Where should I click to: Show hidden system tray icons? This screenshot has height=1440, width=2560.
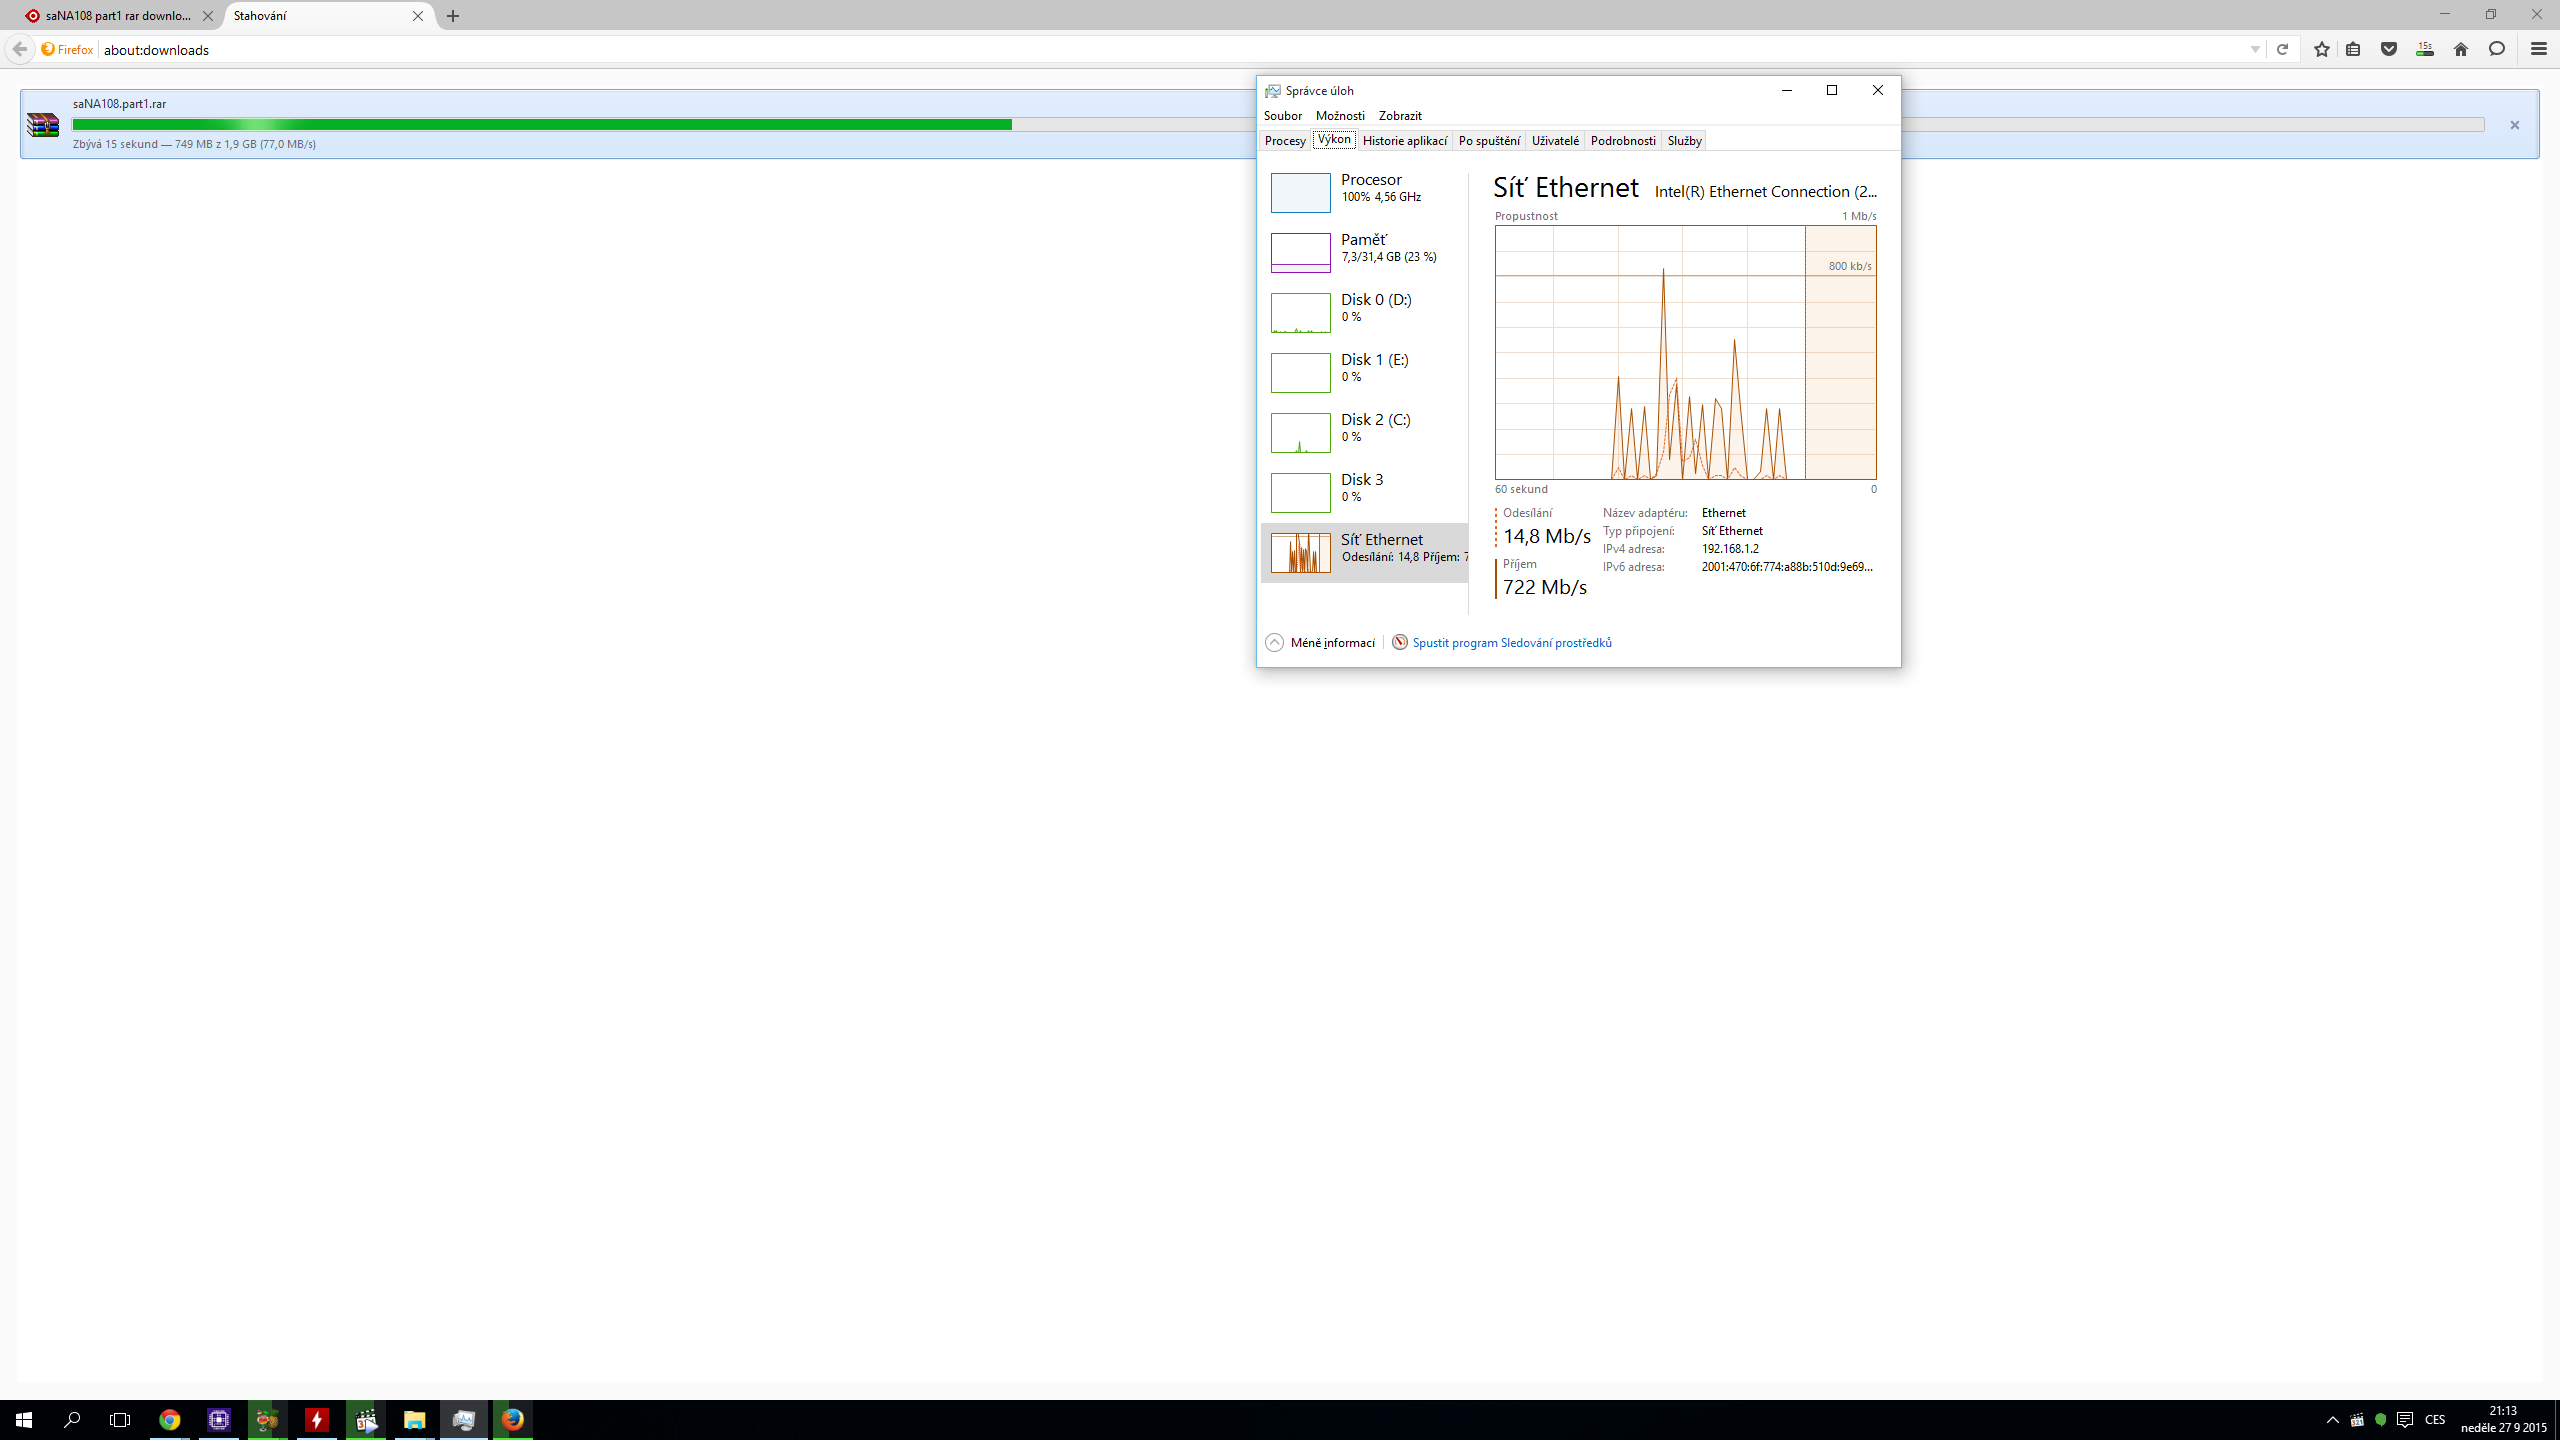pyautogui.click(x=2332, y=1420)
